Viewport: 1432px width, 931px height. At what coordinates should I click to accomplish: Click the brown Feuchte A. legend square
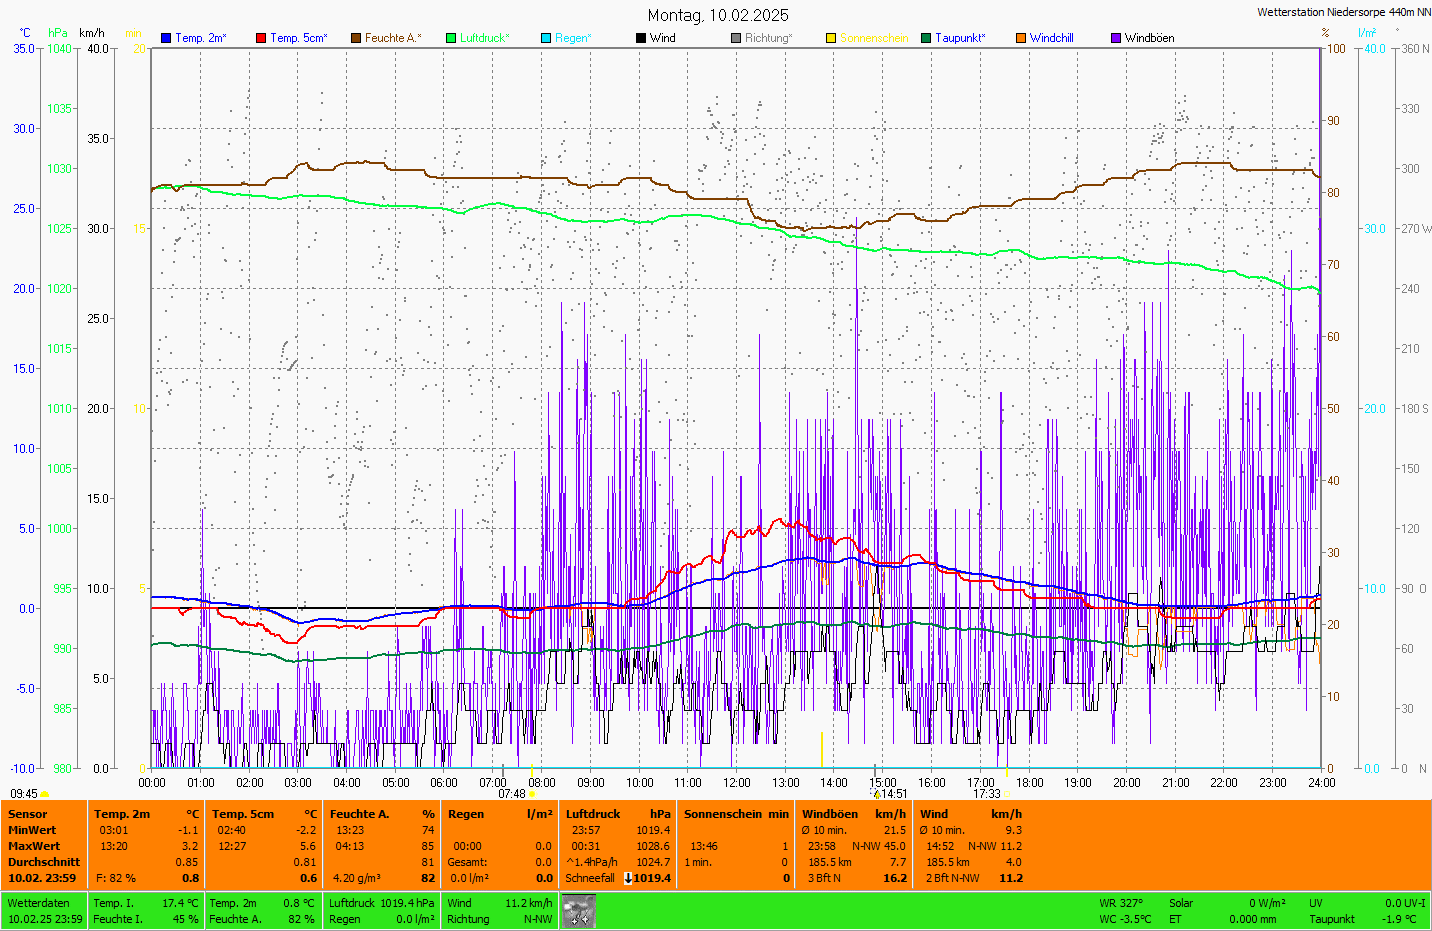point(356,38)
